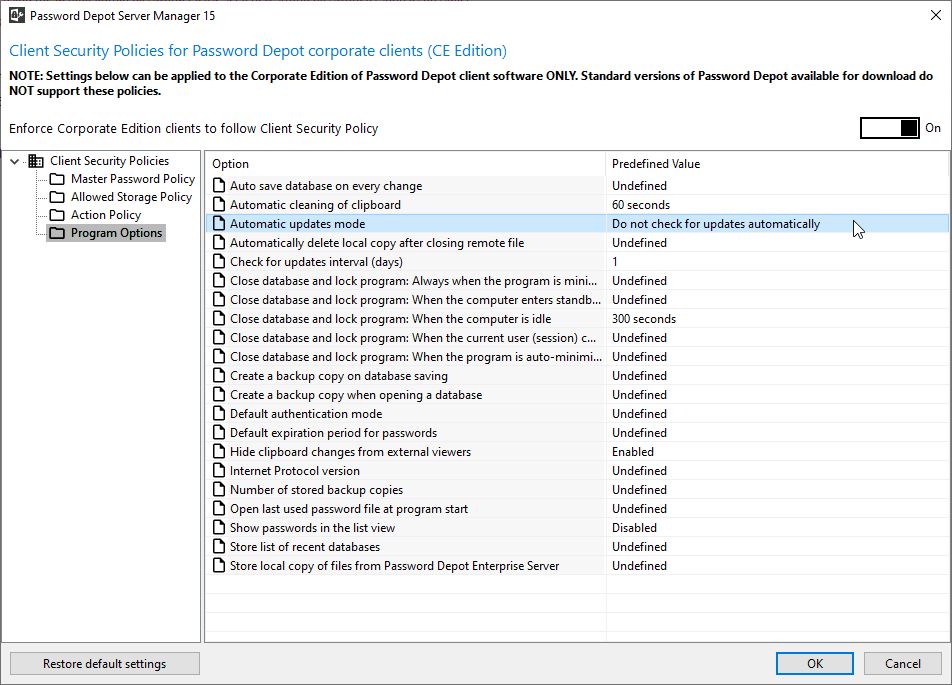Select 'Check for updates interval (days)' row

[577, 262]
